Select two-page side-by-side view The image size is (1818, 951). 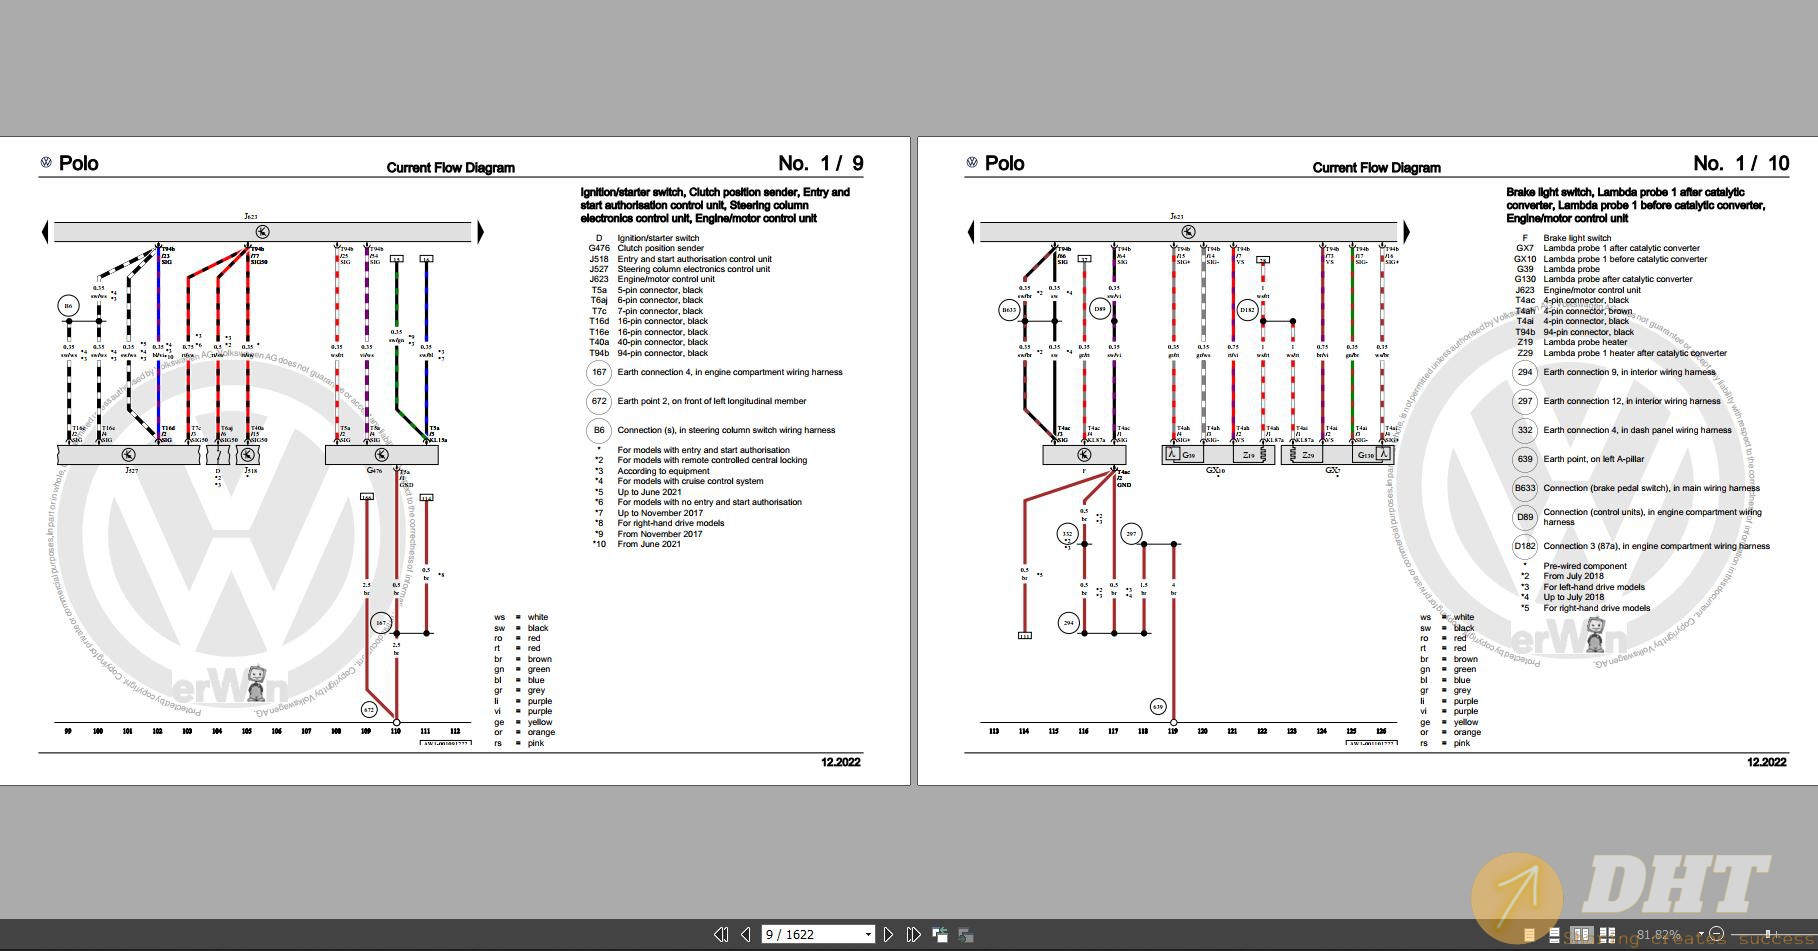click(1582, 935)
